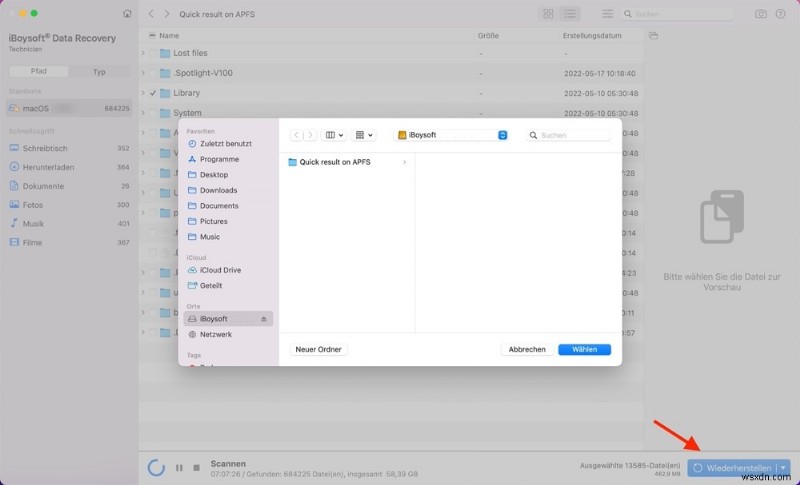Click the scanning progress spinner
The height and width of the screenshot is (485, 800).
156,468
